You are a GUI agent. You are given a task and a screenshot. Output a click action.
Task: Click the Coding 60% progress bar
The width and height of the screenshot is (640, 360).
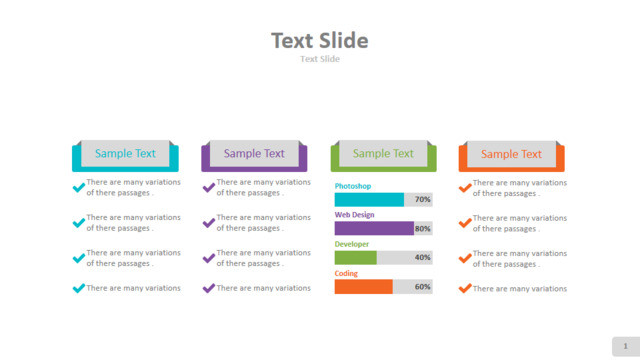tap(384, 287)
